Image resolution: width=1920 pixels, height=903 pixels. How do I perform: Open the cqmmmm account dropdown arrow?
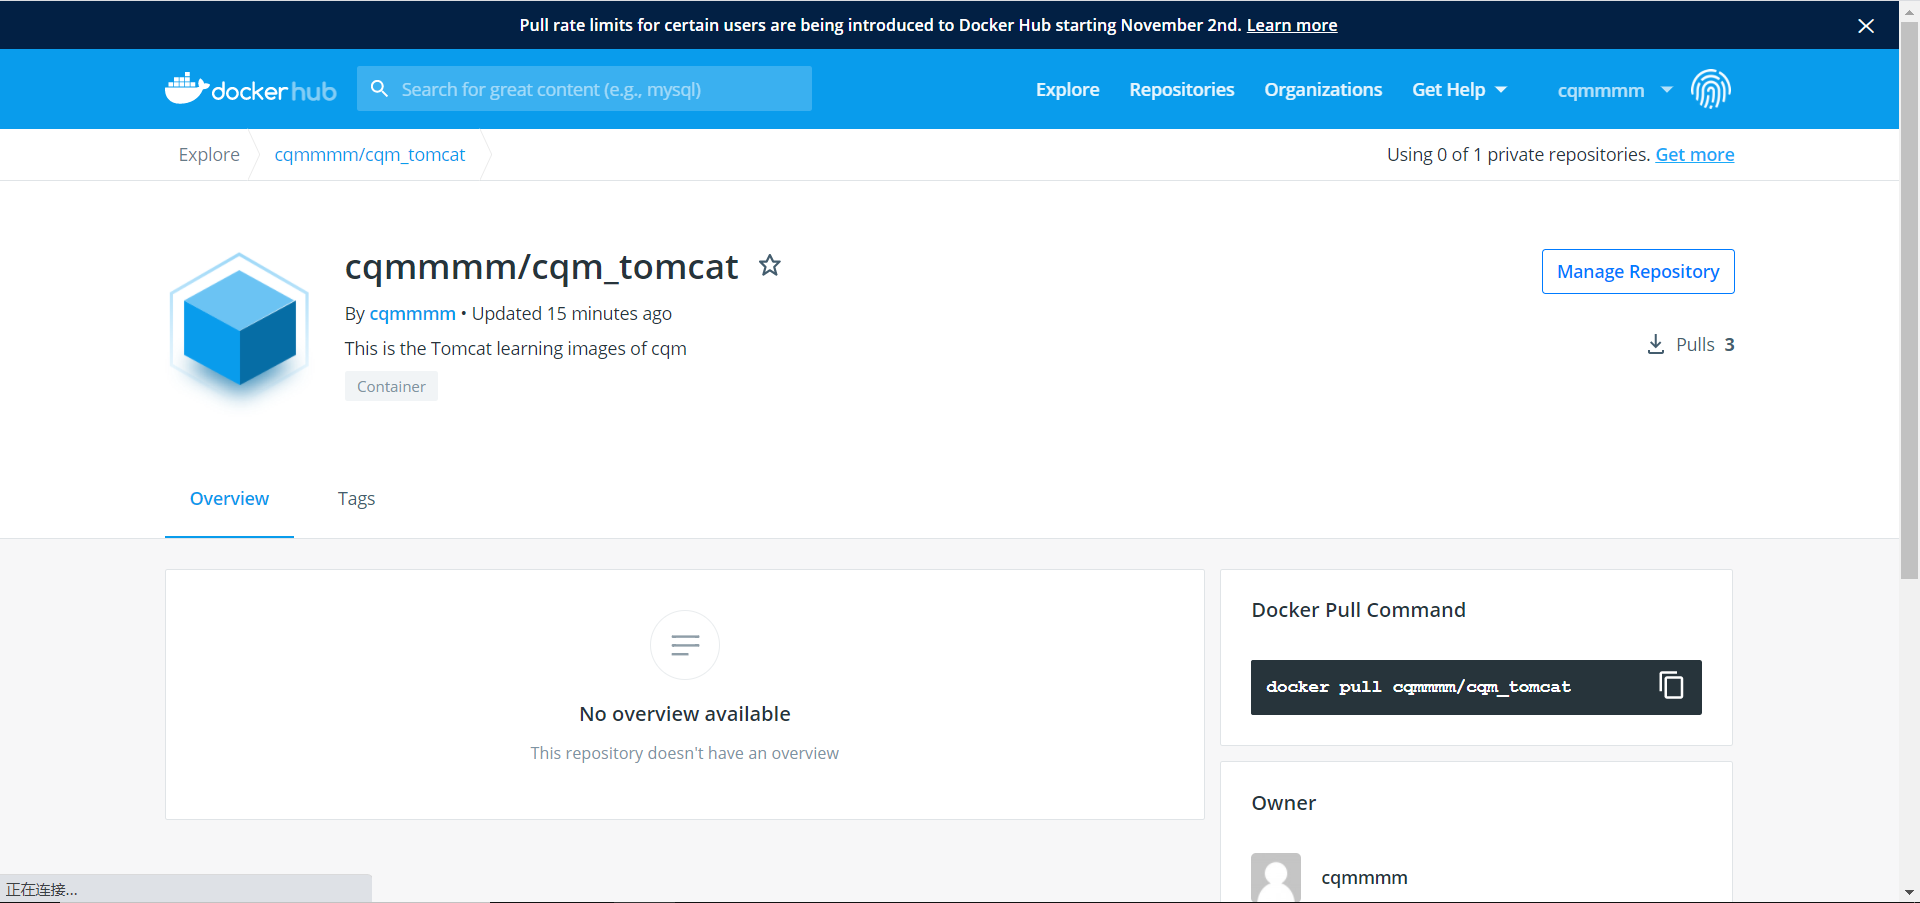pos(1667,90)
